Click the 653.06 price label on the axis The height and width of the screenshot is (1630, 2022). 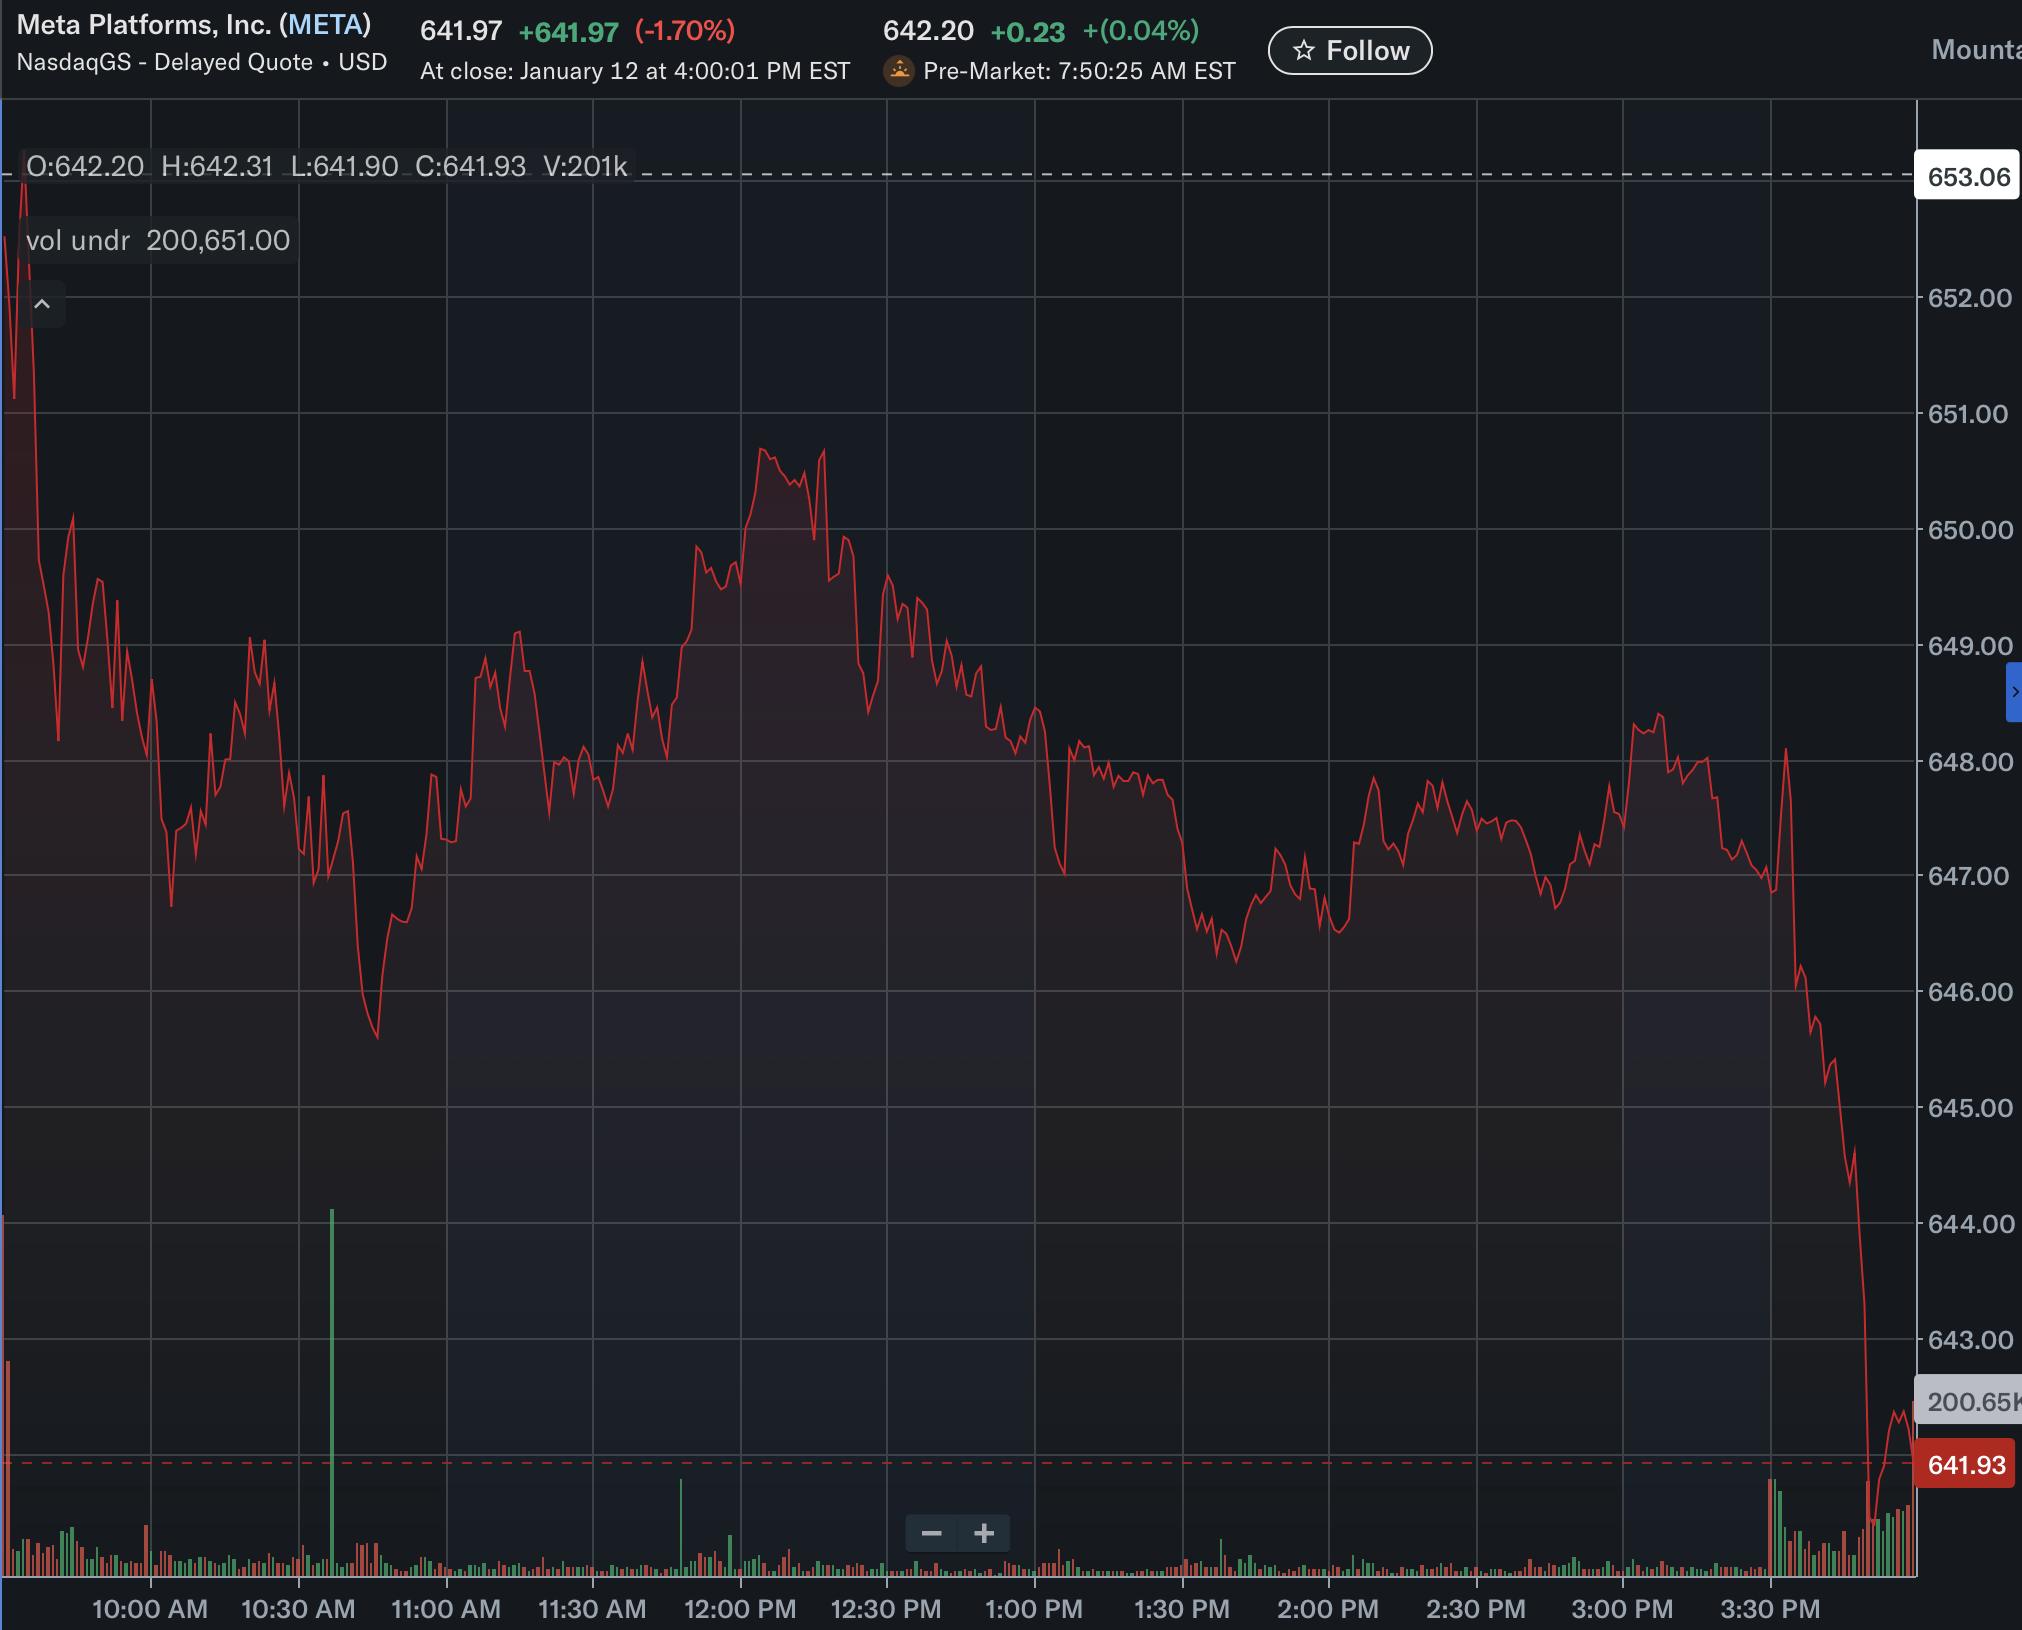click(x=1967, y=177)
